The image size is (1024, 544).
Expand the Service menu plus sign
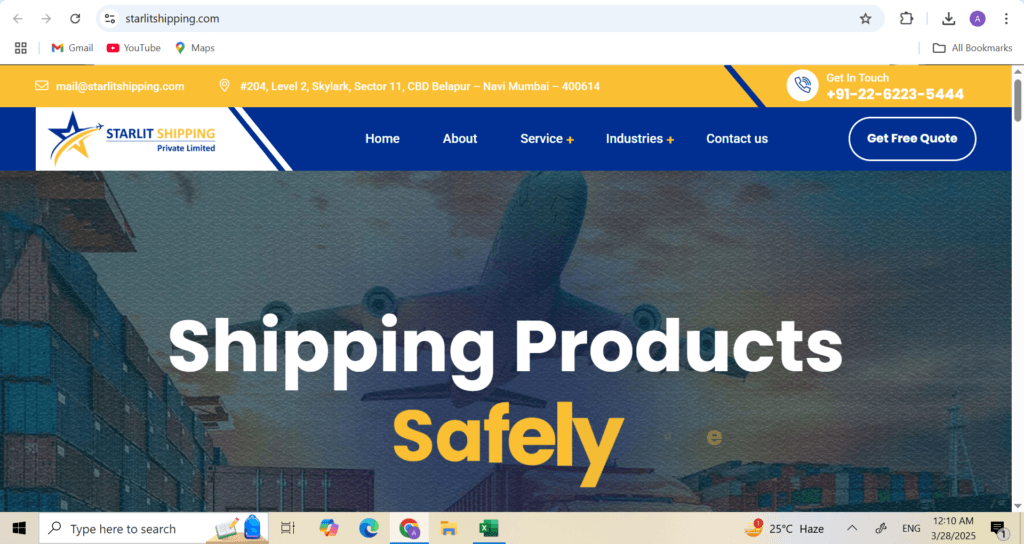[570, 140]
